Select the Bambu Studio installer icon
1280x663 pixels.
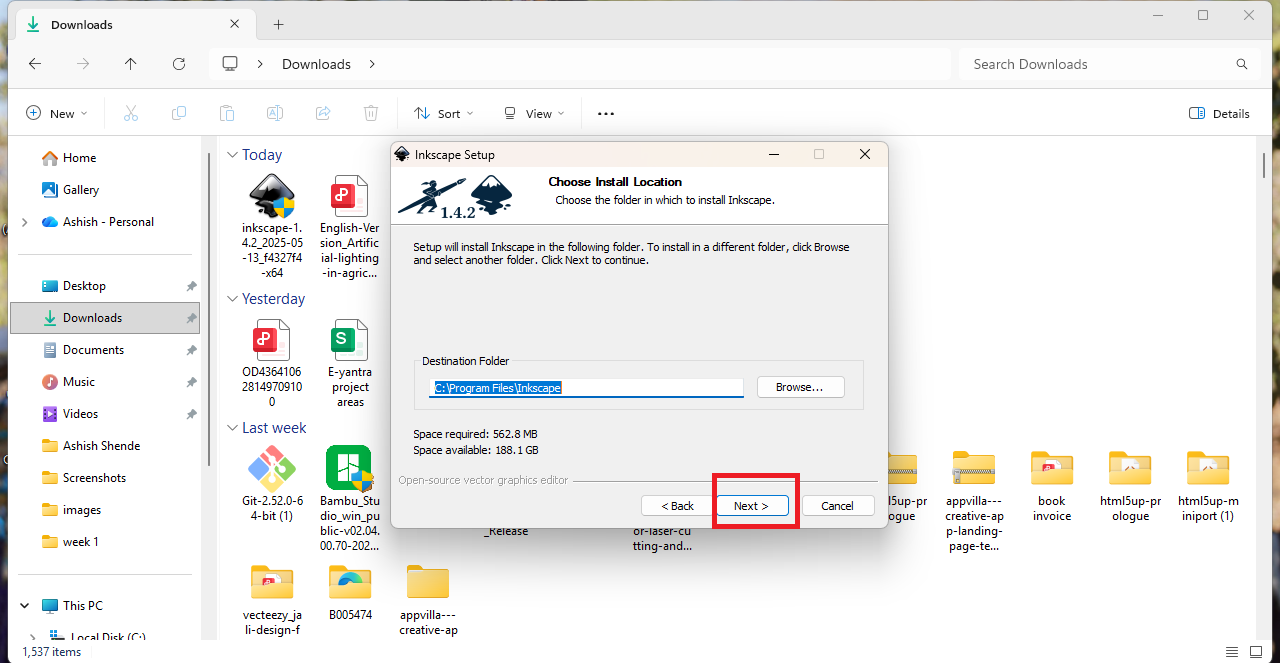click(x=348, y=468)
